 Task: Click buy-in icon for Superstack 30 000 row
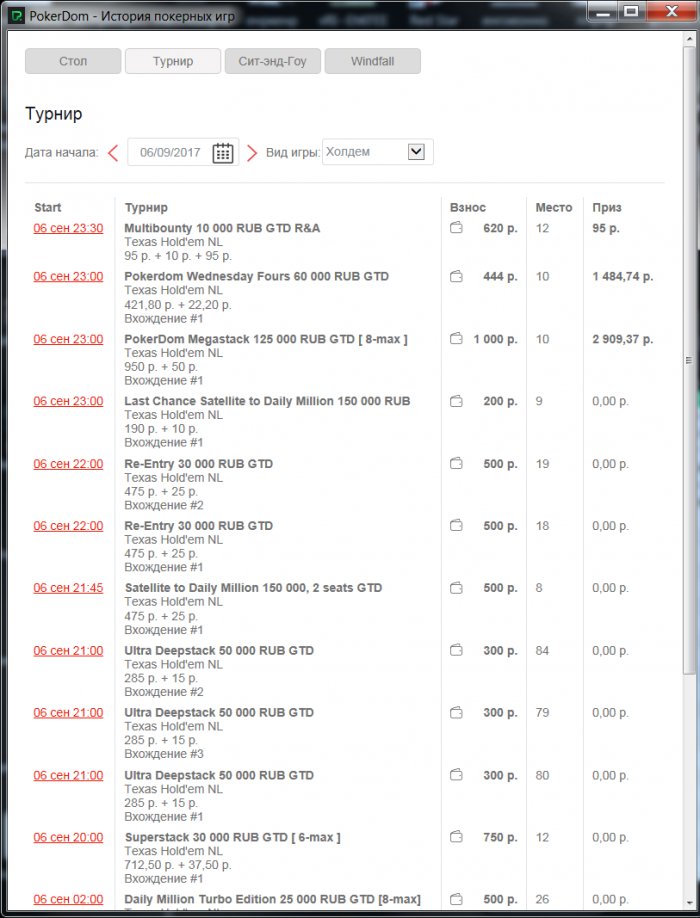point(456,837)
